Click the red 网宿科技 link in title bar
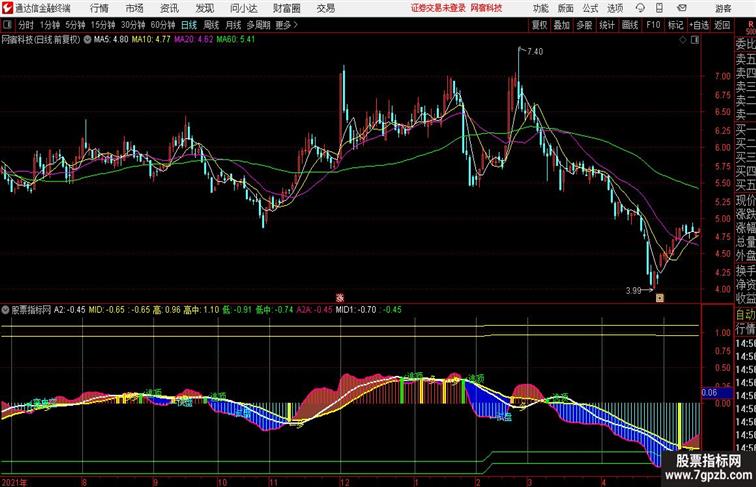Image resolution: width=756 pixels, height=487 pixels. coord(486,8)
